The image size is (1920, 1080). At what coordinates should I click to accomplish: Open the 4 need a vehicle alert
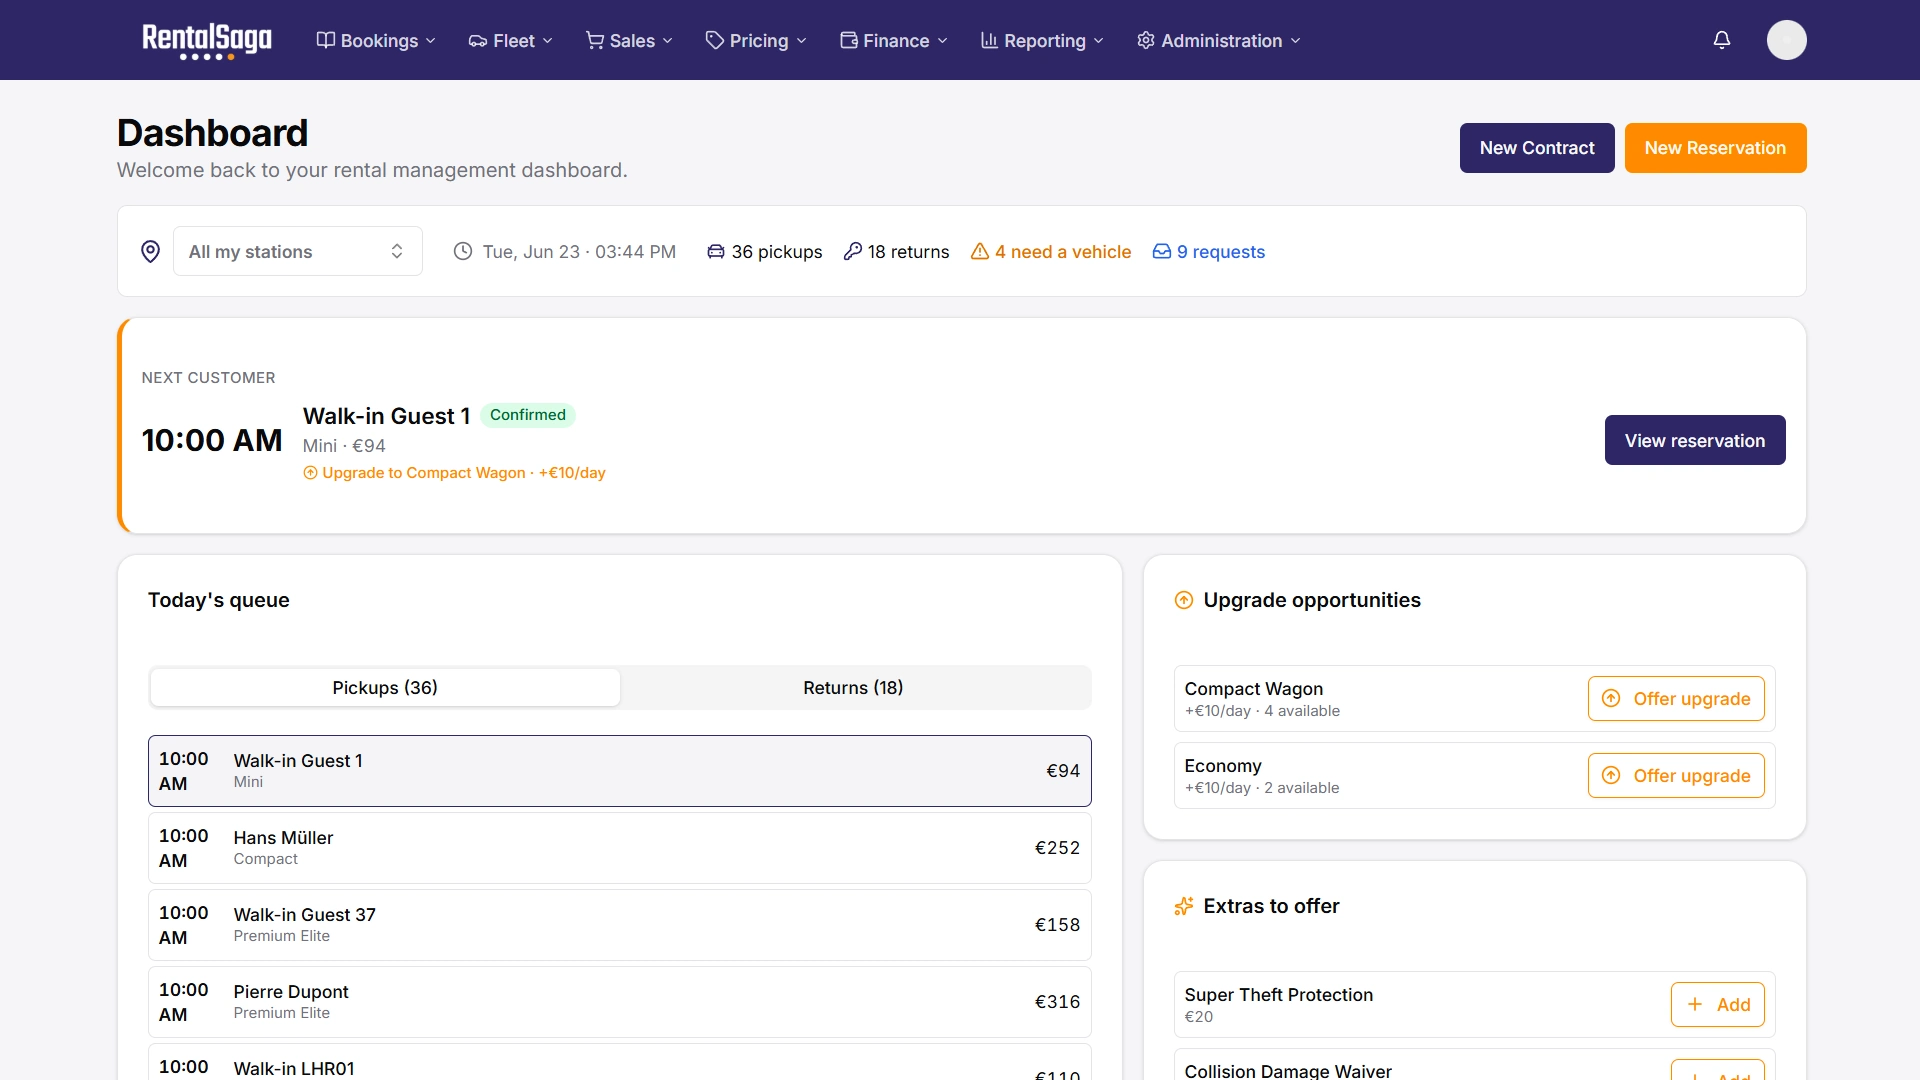1051,252
